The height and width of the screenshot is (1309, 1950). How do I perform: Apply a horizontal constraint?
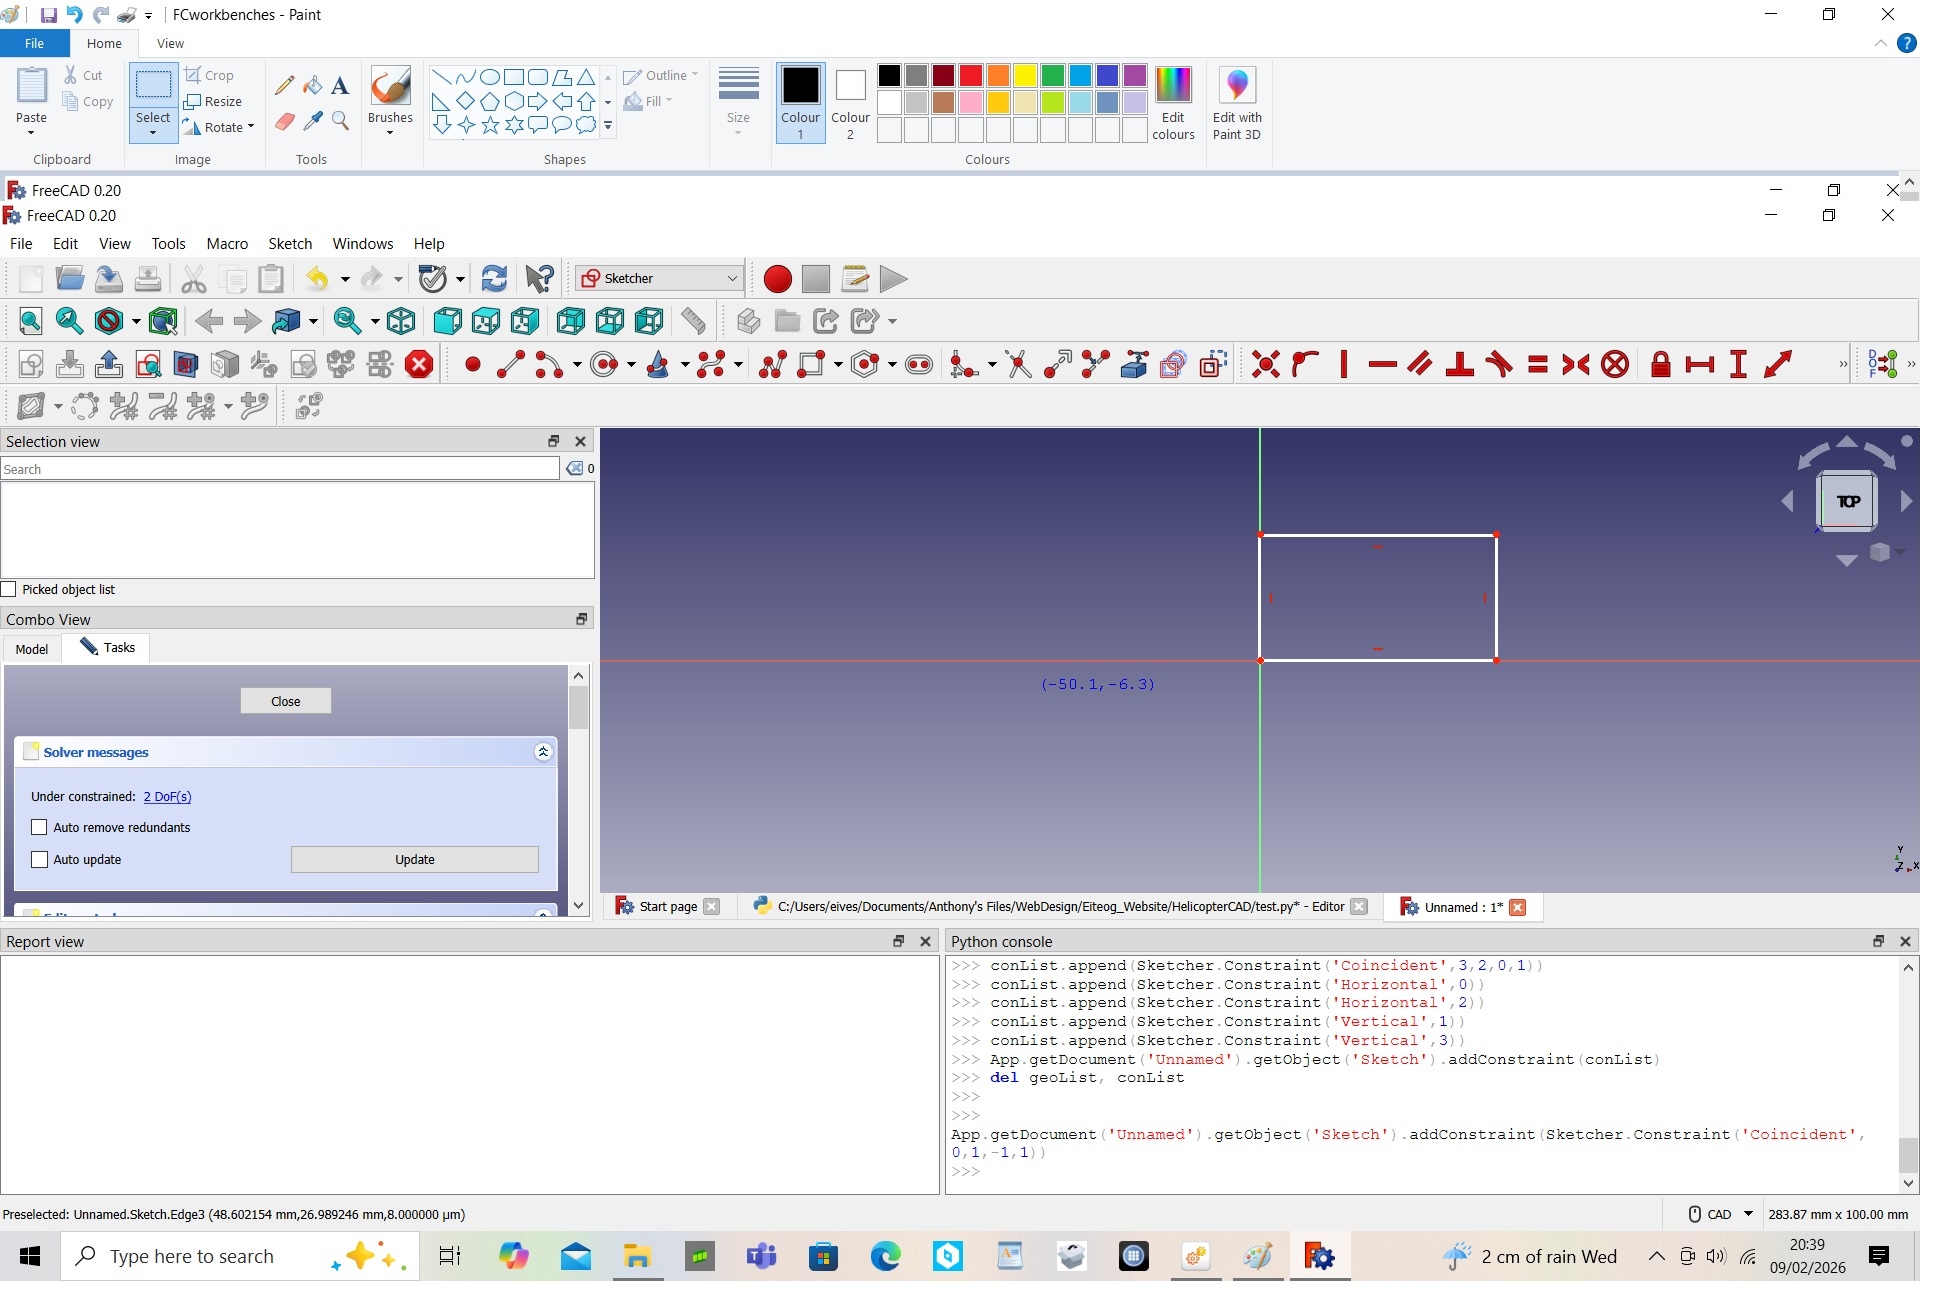click(x=1381, y=364)
